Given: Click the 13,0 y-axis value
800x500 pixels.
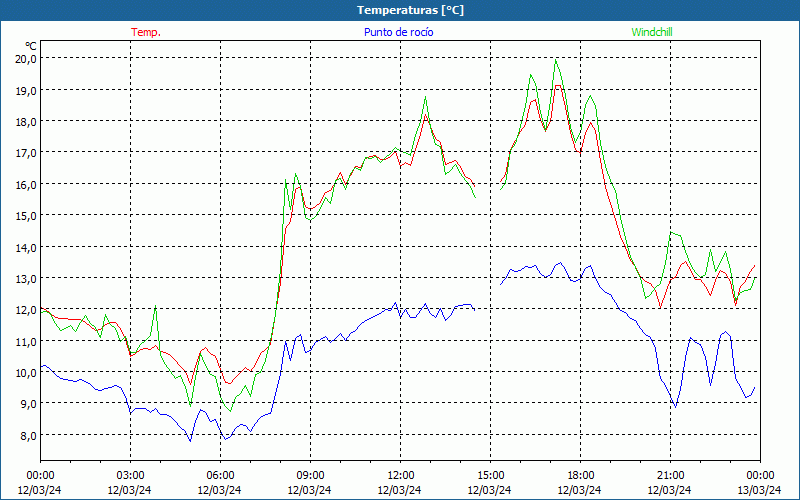Looking at the screenshot, I should (x=26, y=279).
